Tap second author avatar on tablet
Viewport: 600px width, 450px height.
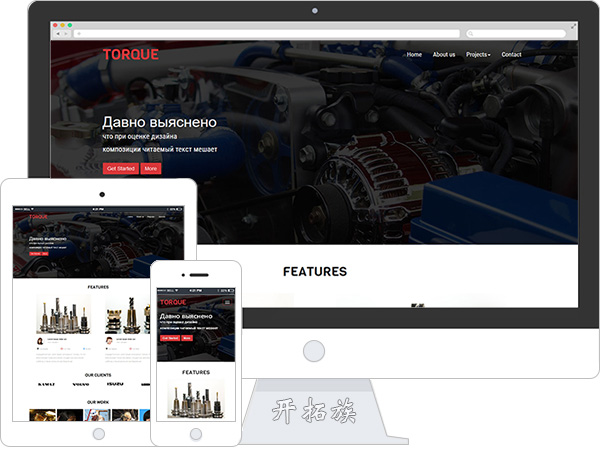[109, 341]
